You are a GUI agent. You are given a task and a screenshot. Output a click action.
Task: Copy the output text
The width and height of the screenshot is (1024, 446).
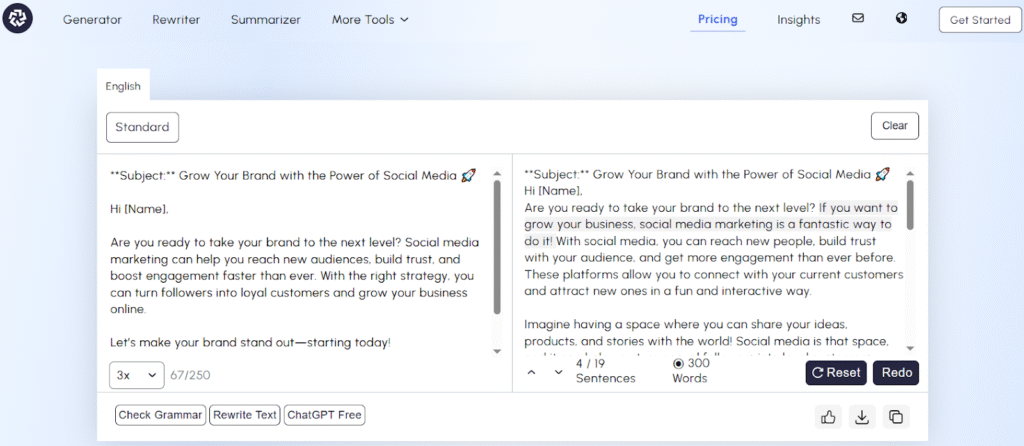895,417
